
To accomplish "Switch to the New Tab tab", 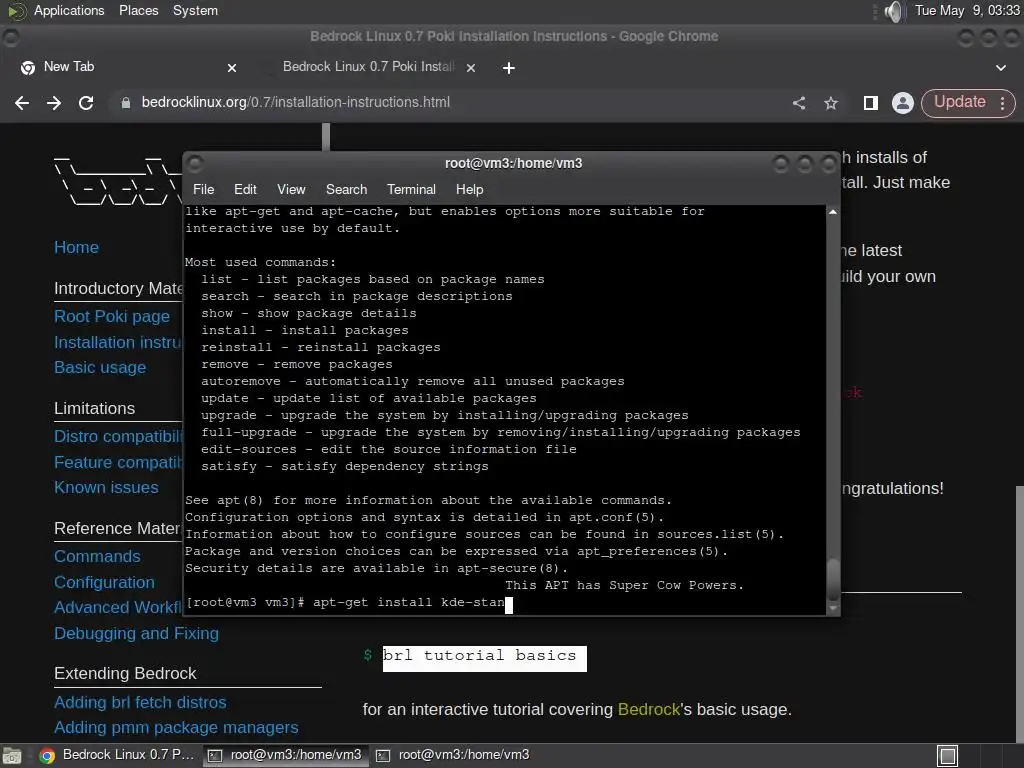I will (128, 67).
